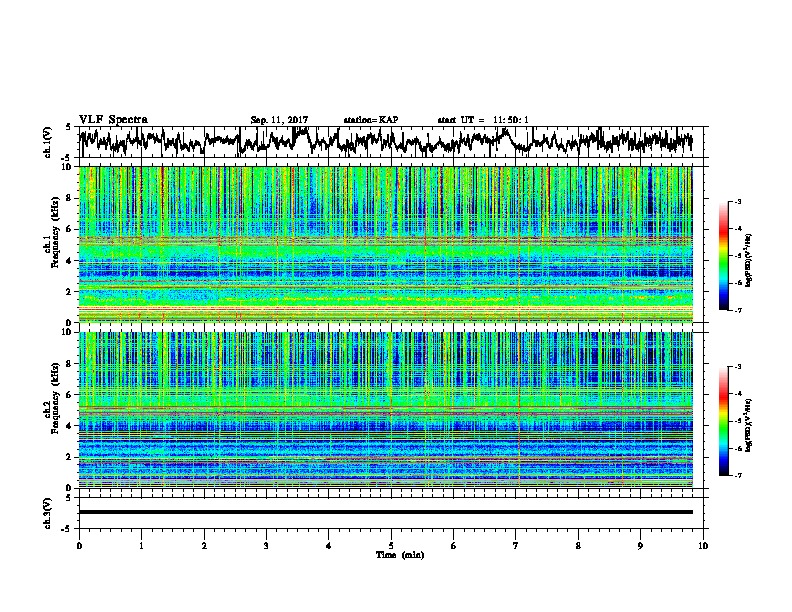
Task: Click time axis tick label "10"
Action: click(703, 546)
